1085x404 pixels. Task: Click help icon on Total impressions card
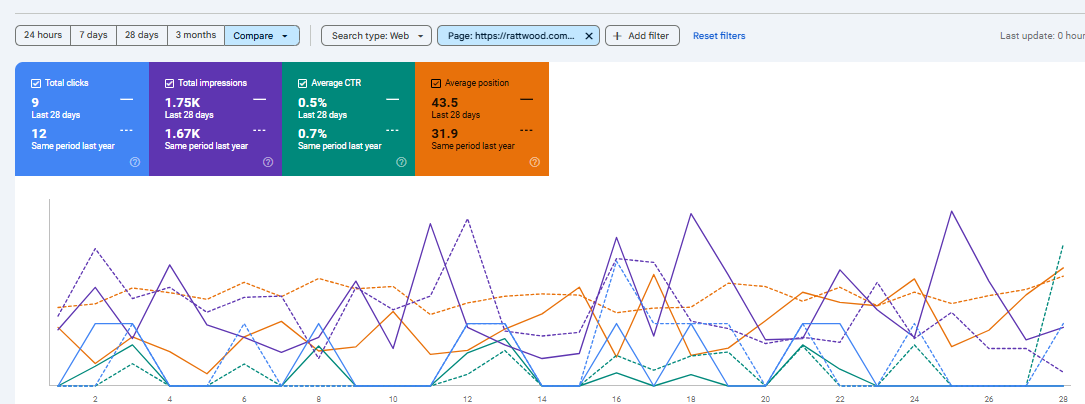267,162
